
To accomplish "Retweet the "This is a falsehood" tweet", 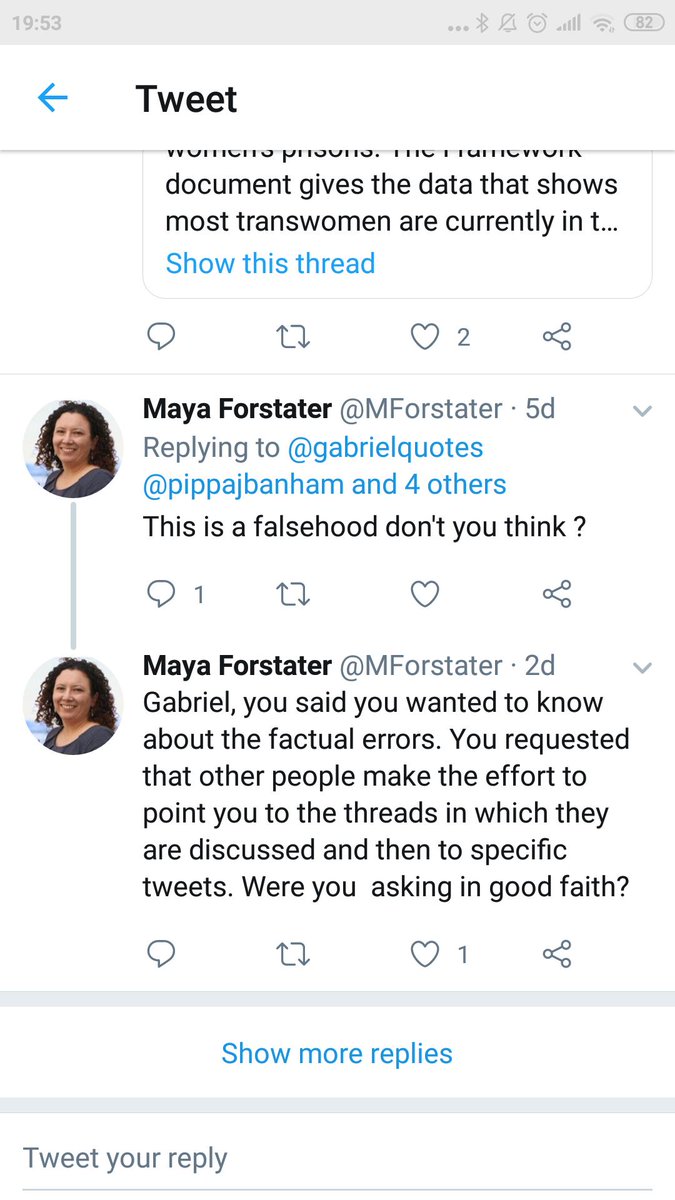I will pos(292,595).
